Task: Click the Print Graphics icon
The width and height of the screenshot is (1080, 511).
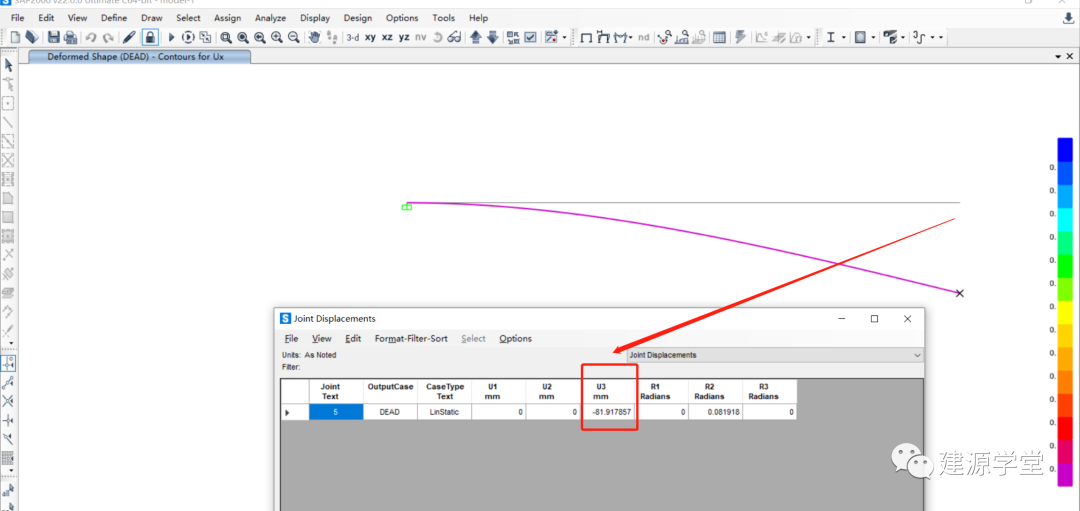Action: pyautogui.click(x=70, y=37)
